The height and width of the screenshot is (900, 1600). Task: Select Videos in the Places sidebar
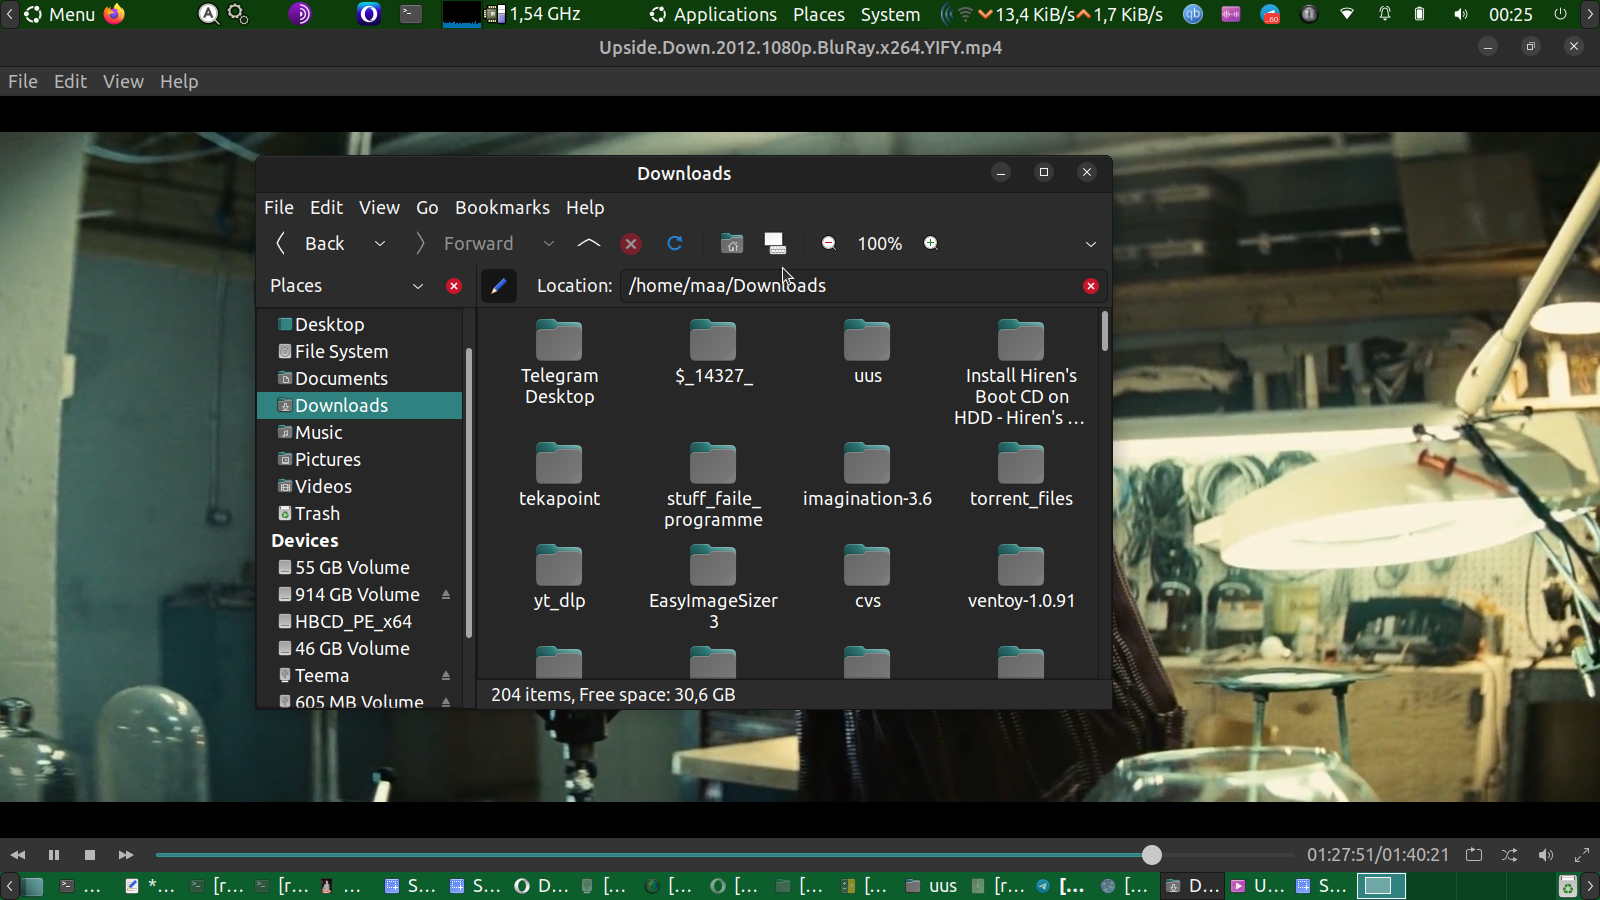click(323, 486)
